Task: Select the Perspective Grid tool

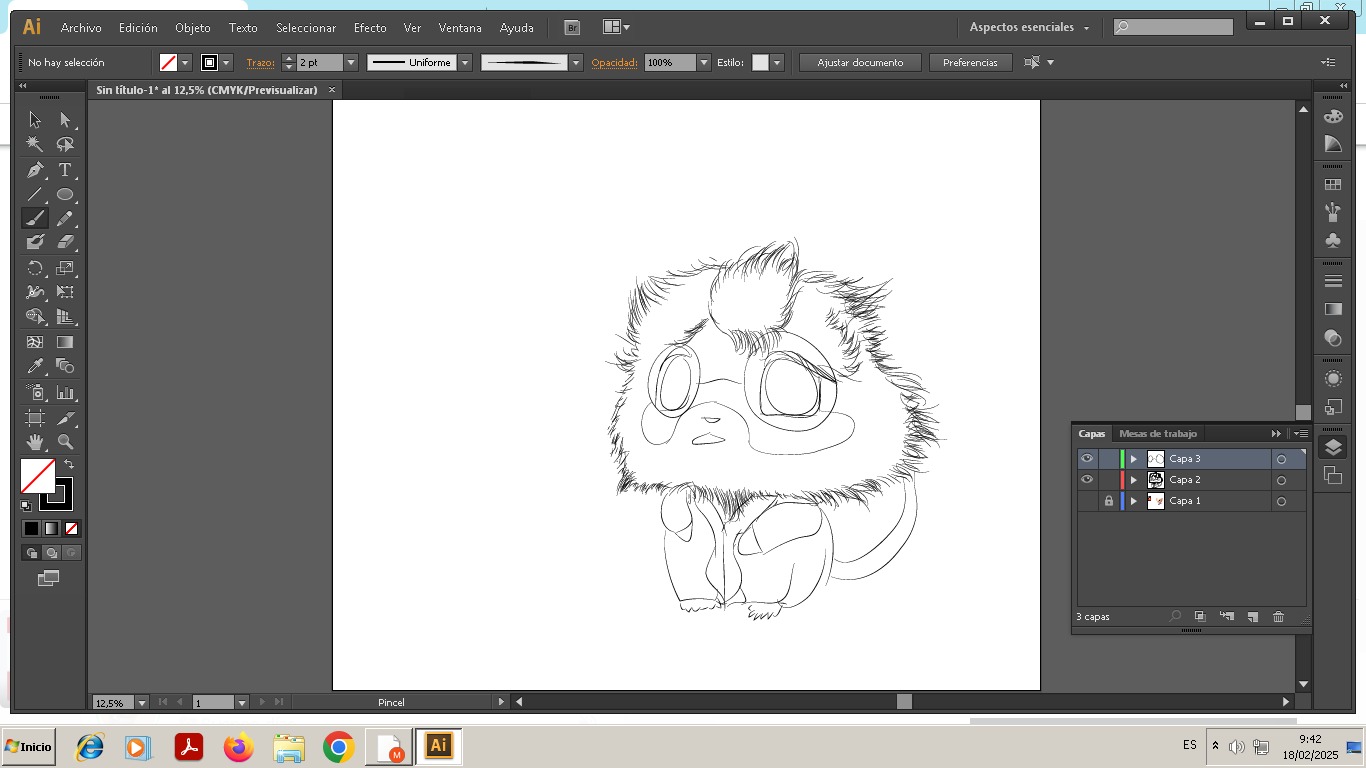Action: [x=65, y=316]
